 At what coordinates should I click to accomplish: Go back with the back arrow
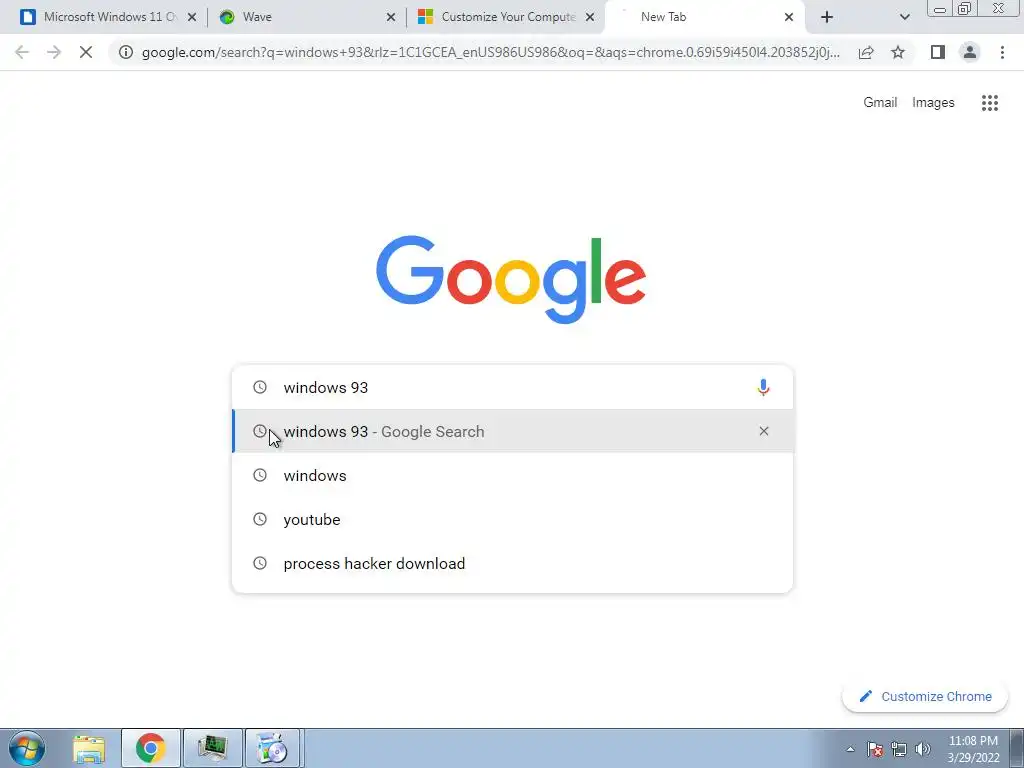click(x=22, y=52)
